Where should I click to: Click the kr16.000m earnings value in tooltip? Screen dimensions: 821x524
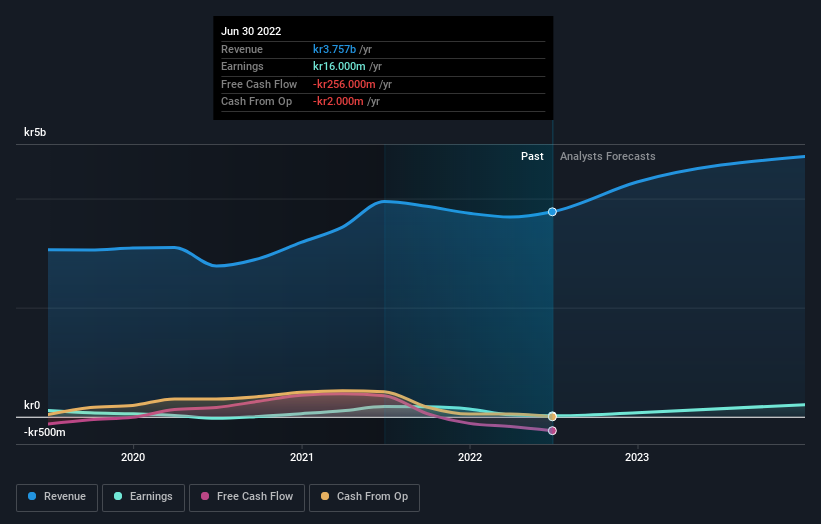pos(339,66)
